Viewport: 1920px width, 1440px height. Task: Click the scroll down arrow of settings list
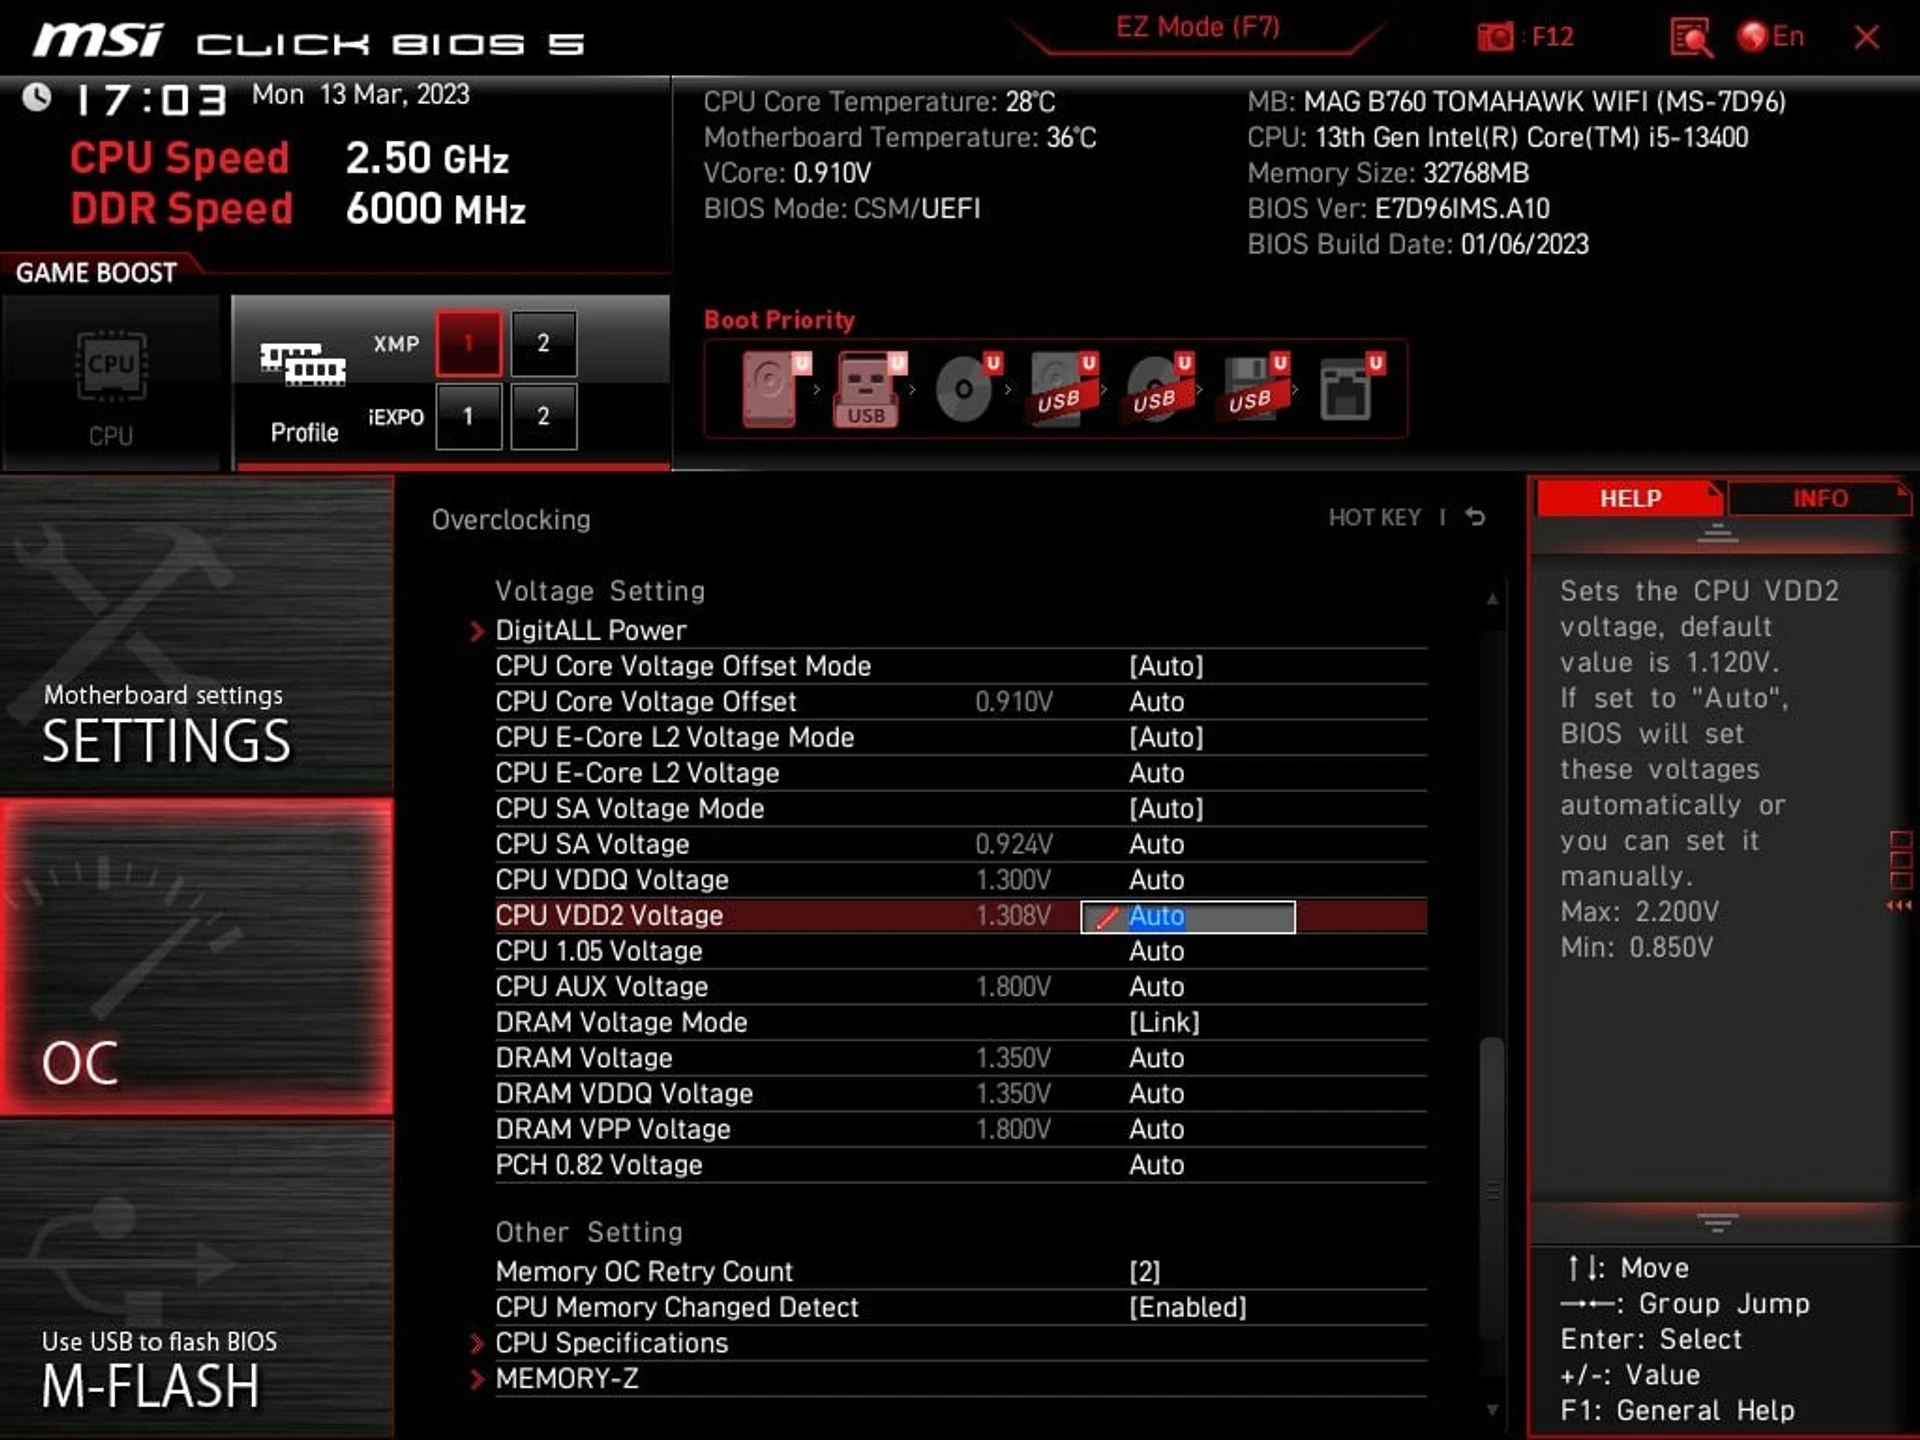click(1492, 1410)
